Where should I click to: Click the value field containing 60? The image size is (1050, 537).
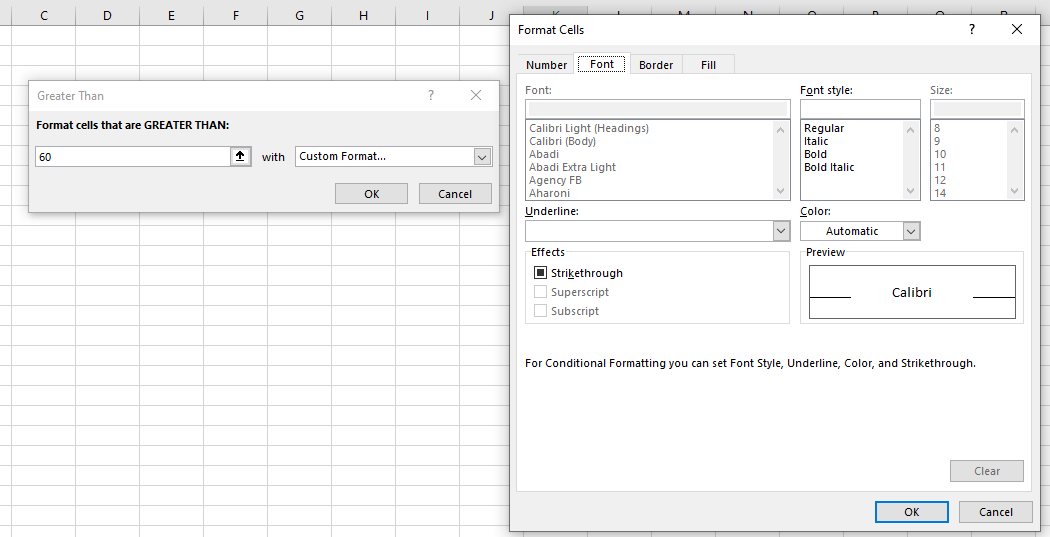point(132,157)
